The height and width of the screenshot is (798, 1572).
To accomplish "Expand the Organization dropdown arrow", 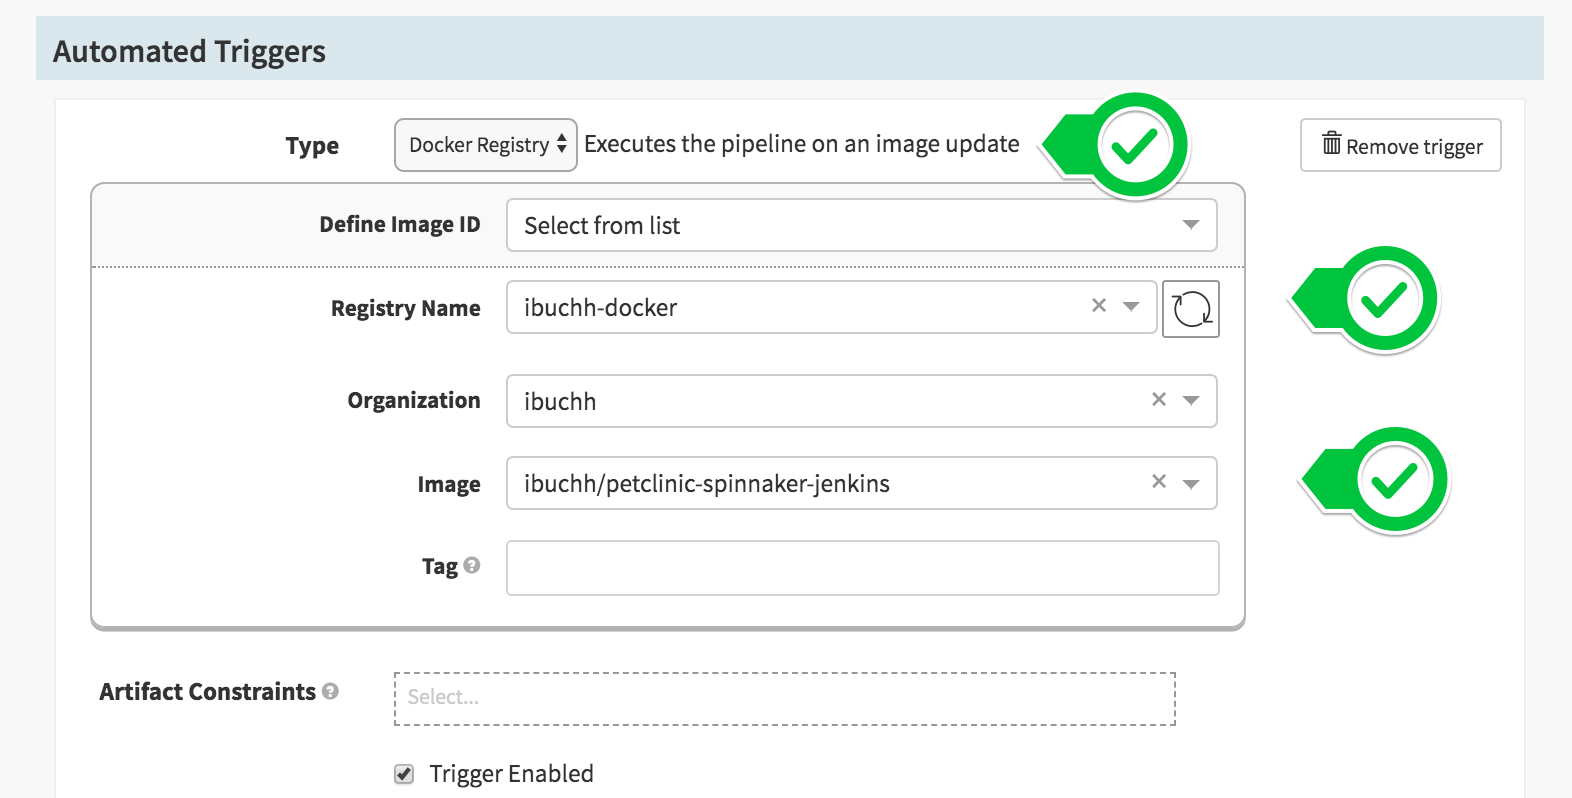I will point(1191,401).
